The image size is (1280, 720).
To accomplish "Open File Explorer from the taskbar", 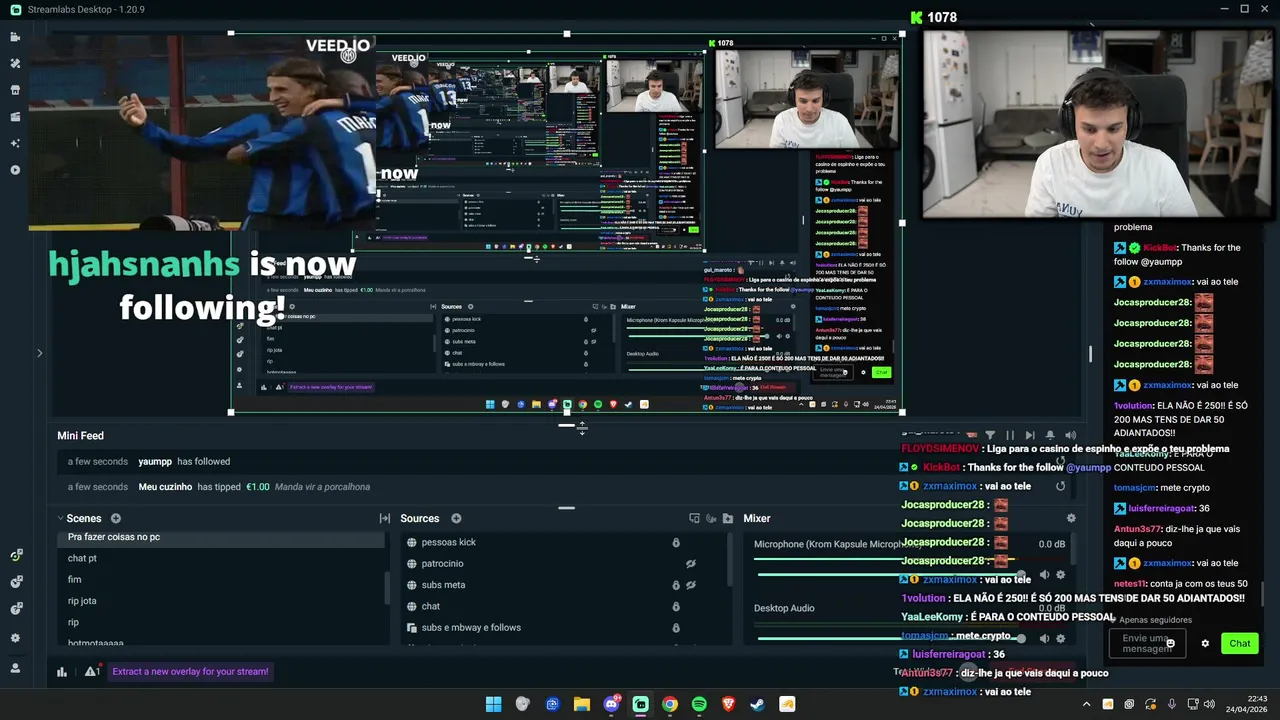I will pyautogui.click(x=581, y=704).
